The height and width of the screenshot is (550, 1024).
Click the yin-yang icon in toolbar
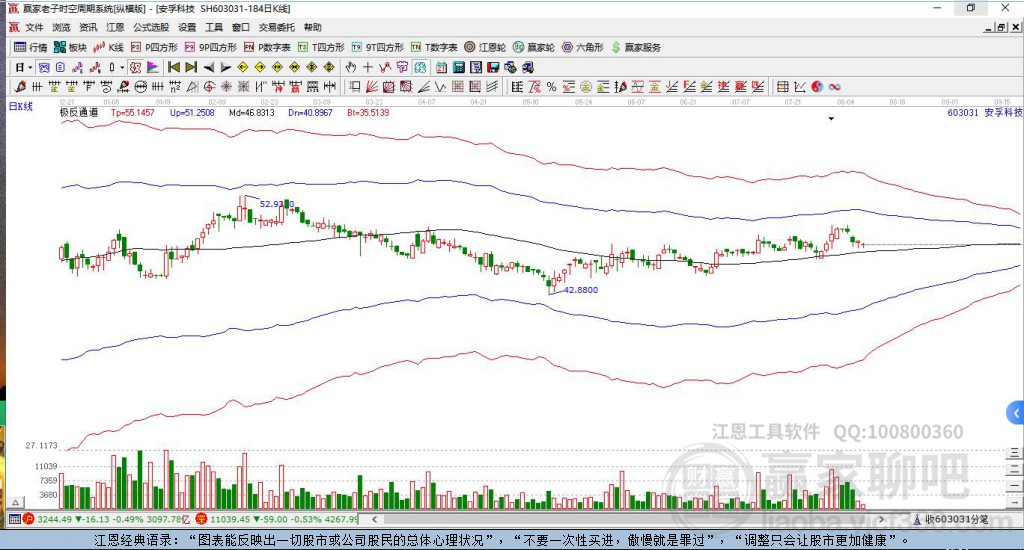(817, 87)
